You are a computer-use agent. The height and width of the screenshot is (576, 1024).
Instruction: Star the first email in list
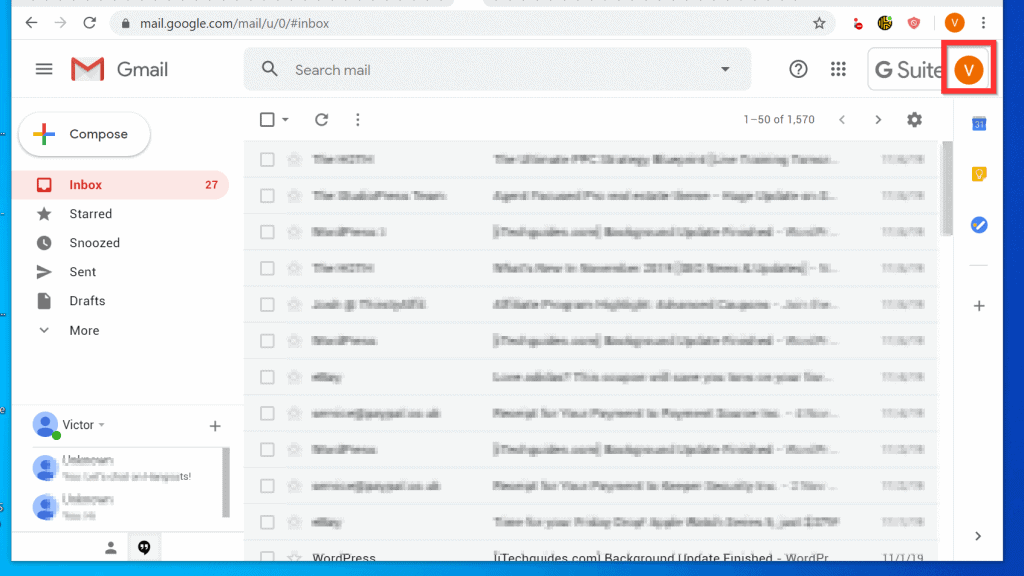pos(295,159)
